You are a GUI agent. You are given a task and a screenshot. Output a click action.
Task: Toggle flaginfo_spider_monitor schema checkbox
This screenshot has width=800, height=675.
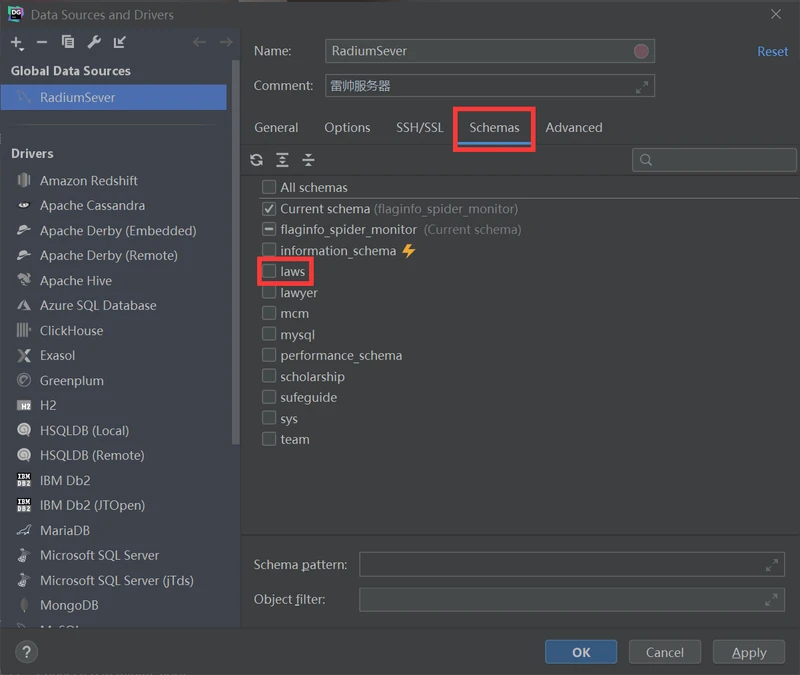point(269,230)
